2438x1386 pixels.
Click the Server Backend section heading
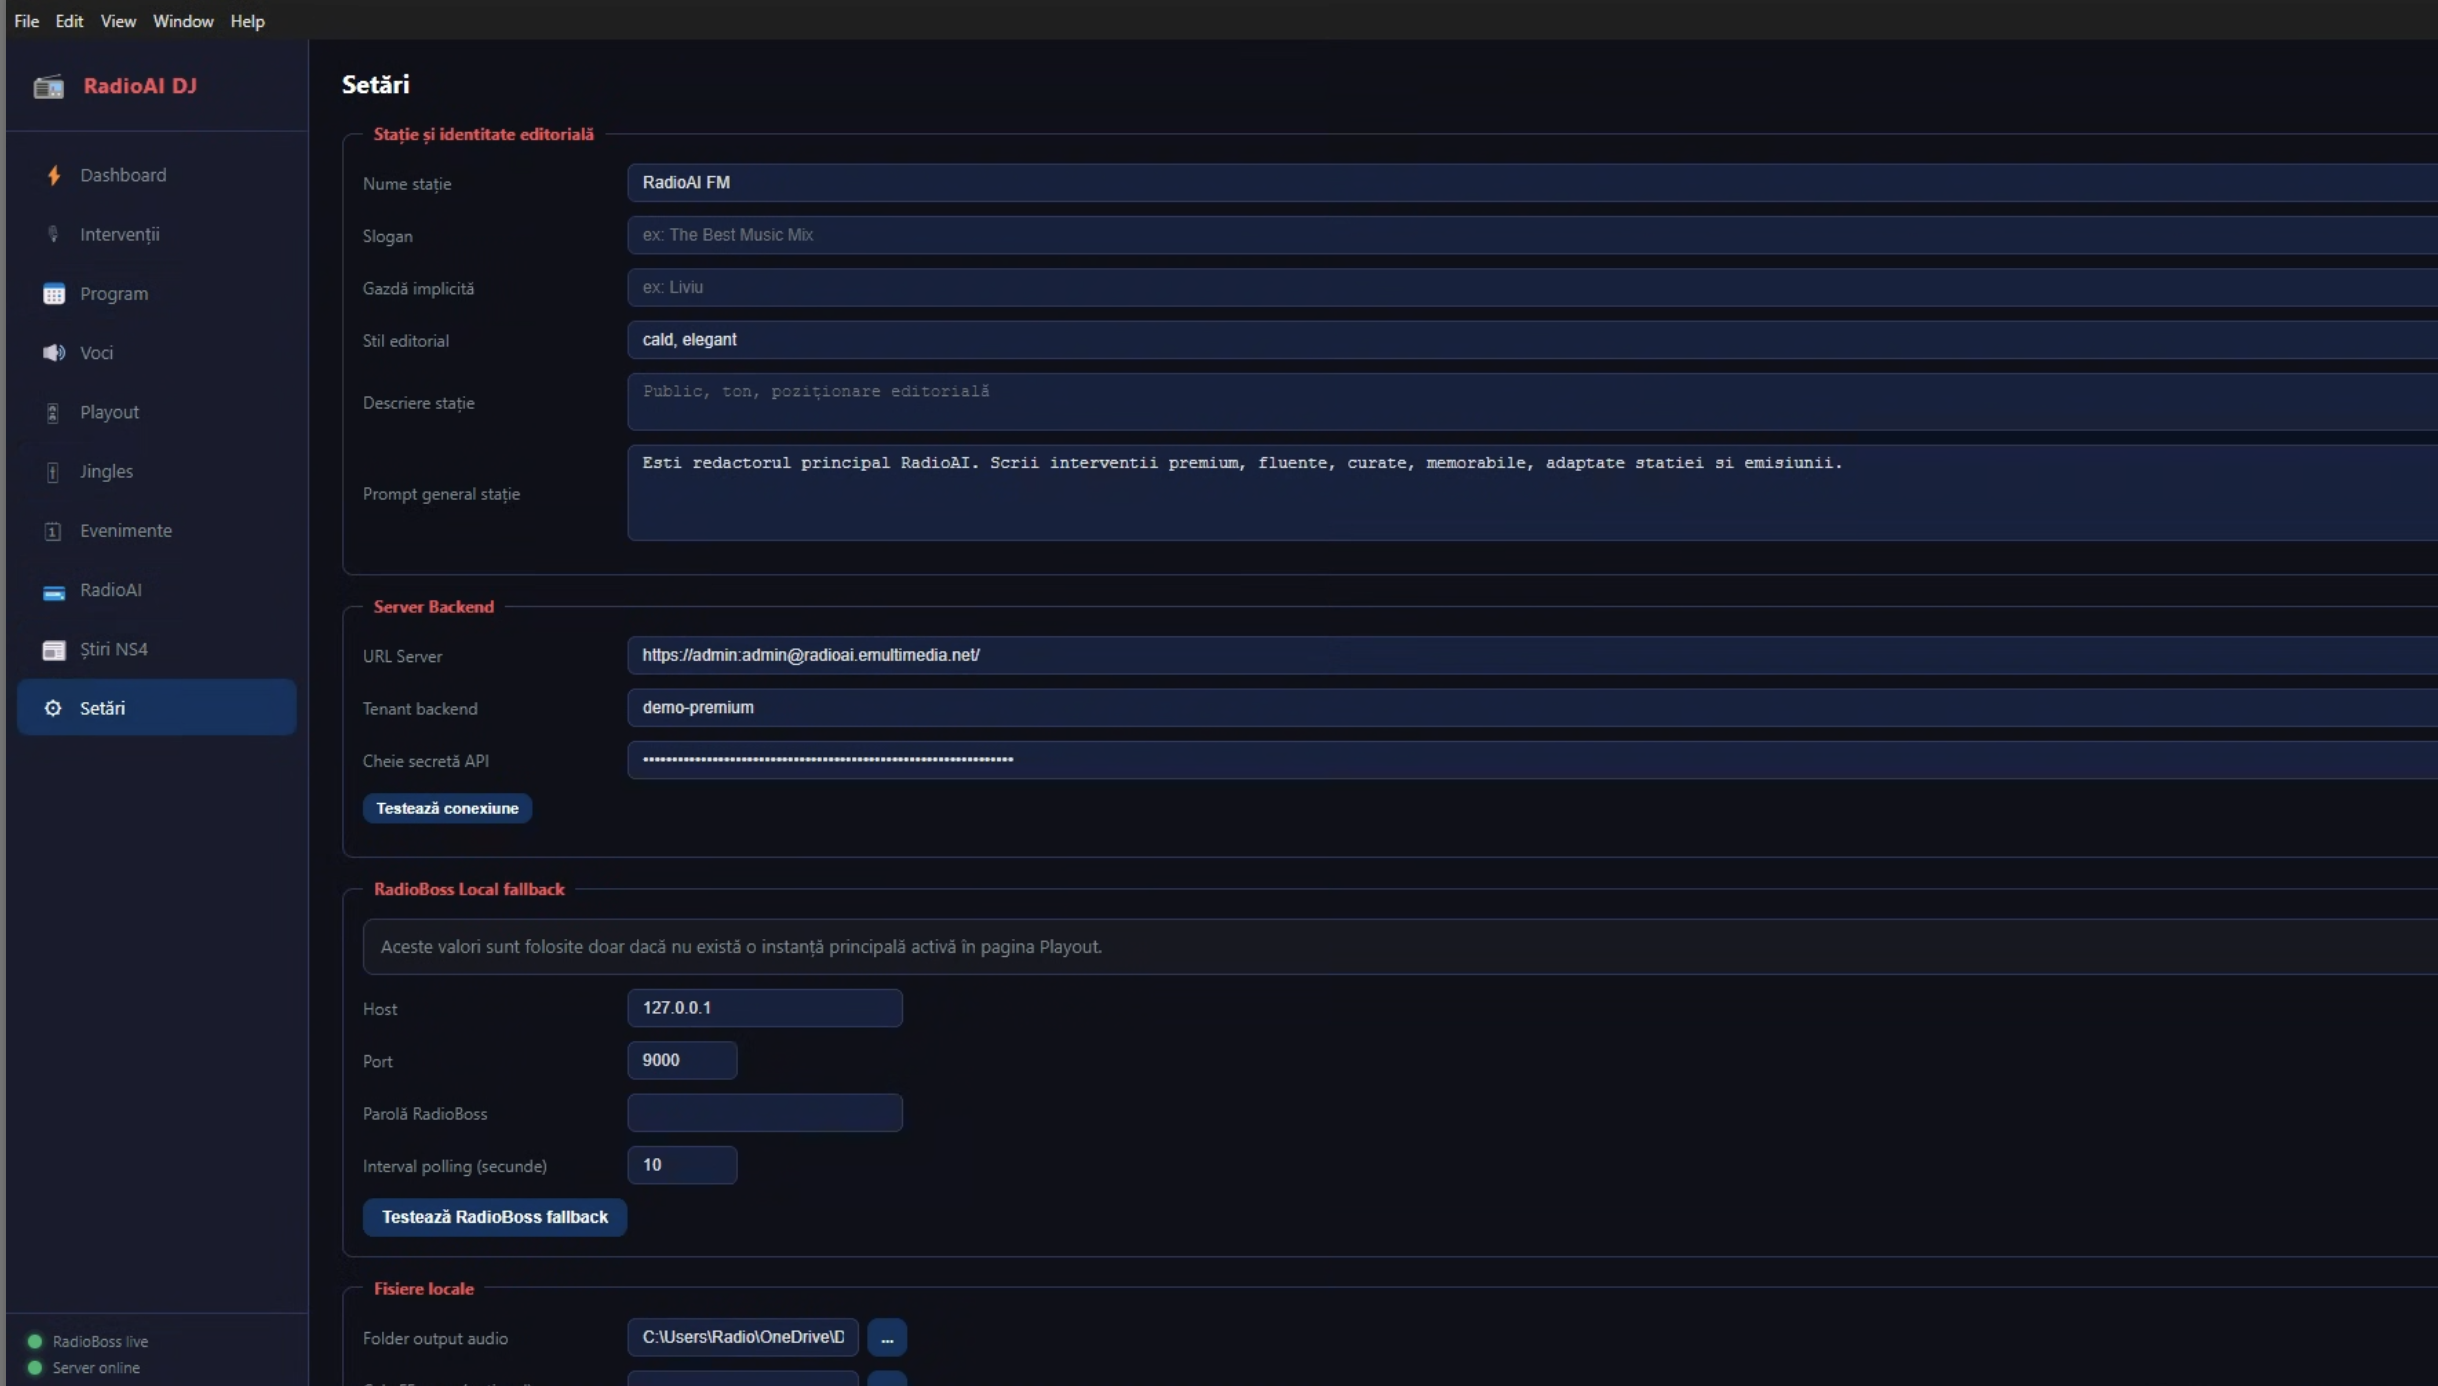(434, 607)
